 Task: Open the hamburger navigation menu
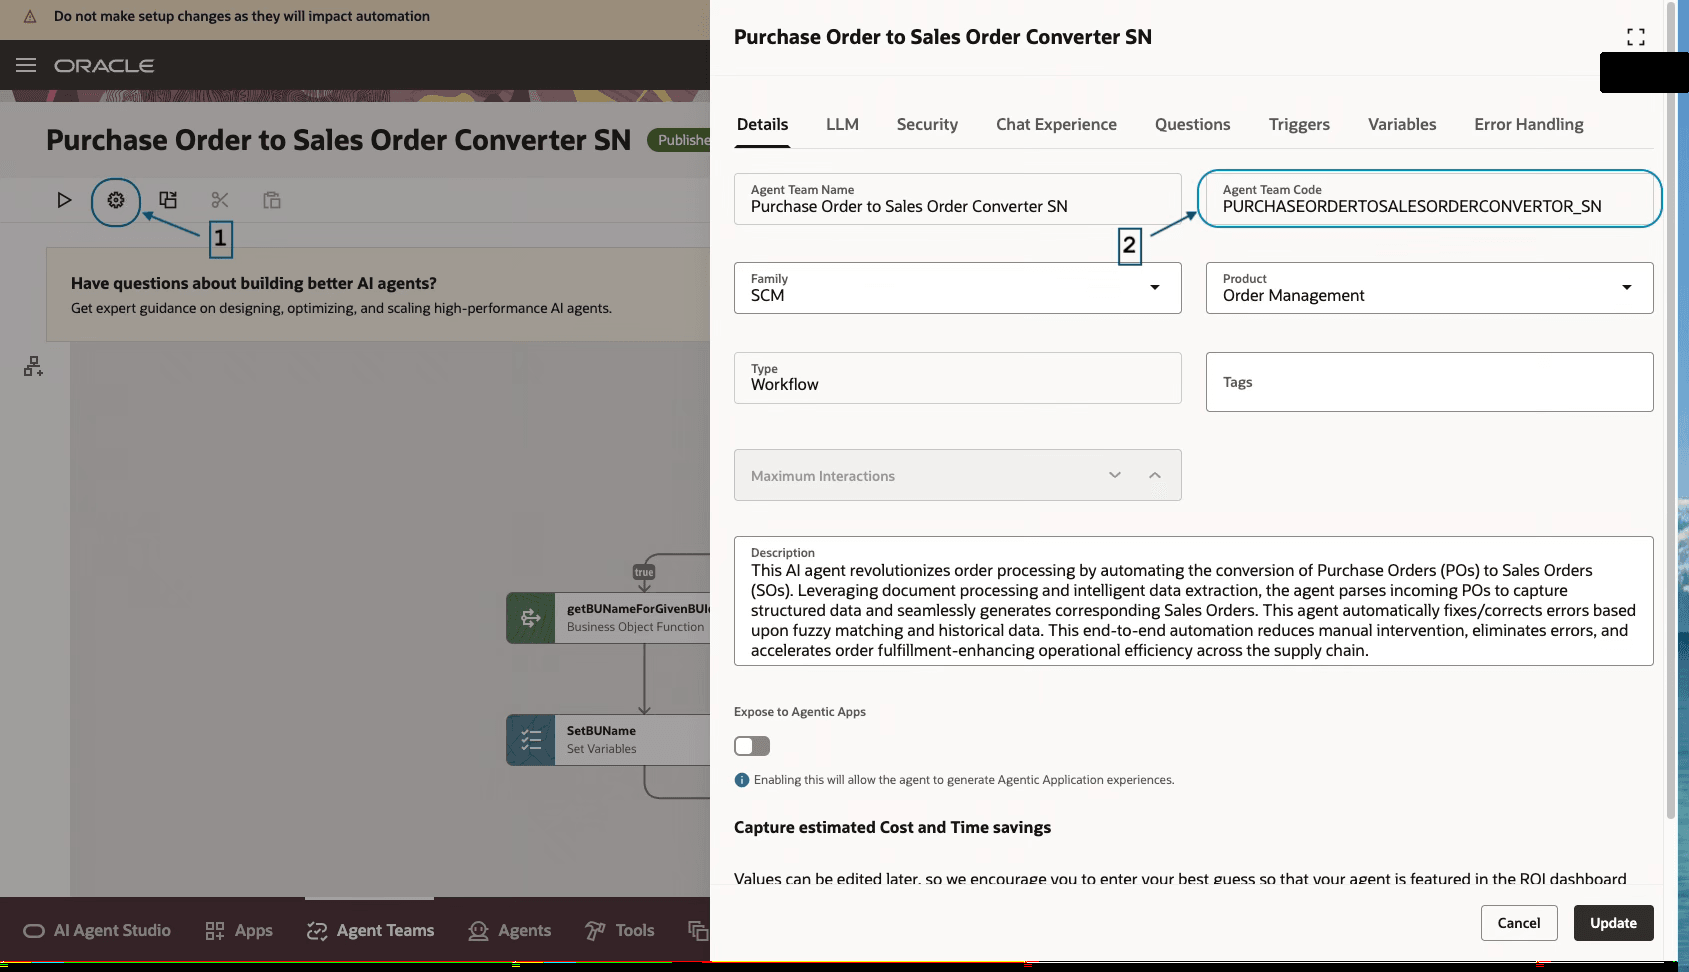pyautogui.click(x=26, y=65)
